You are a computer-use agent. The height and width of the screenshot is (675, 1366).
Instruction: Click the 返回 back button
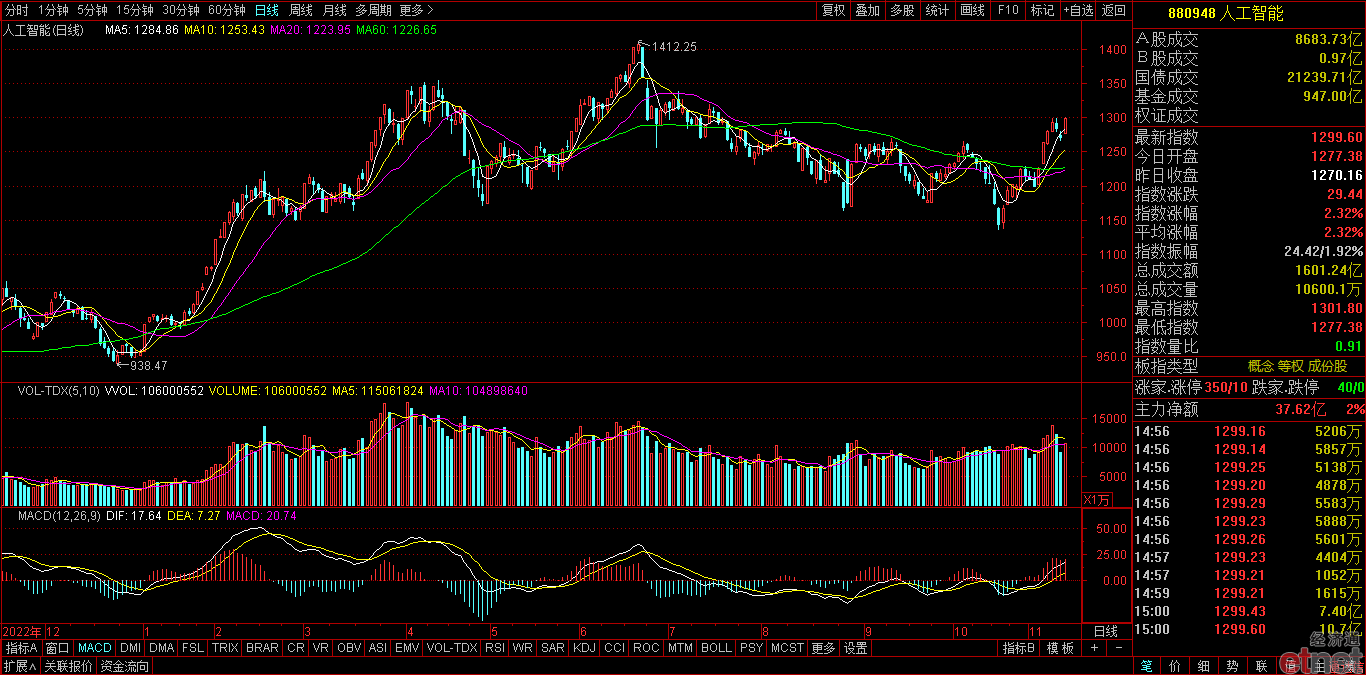click(x=1114, y=10)
